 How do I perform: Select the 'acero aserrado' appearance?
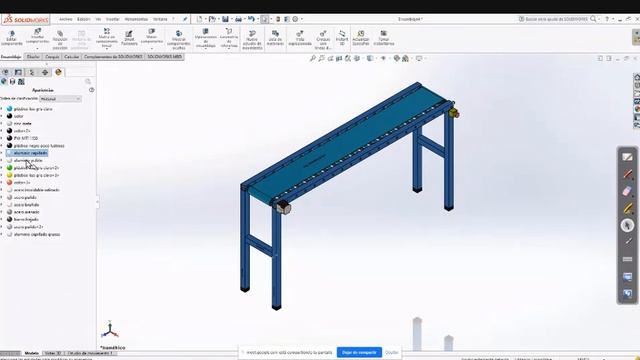click(x=27, y=212)
